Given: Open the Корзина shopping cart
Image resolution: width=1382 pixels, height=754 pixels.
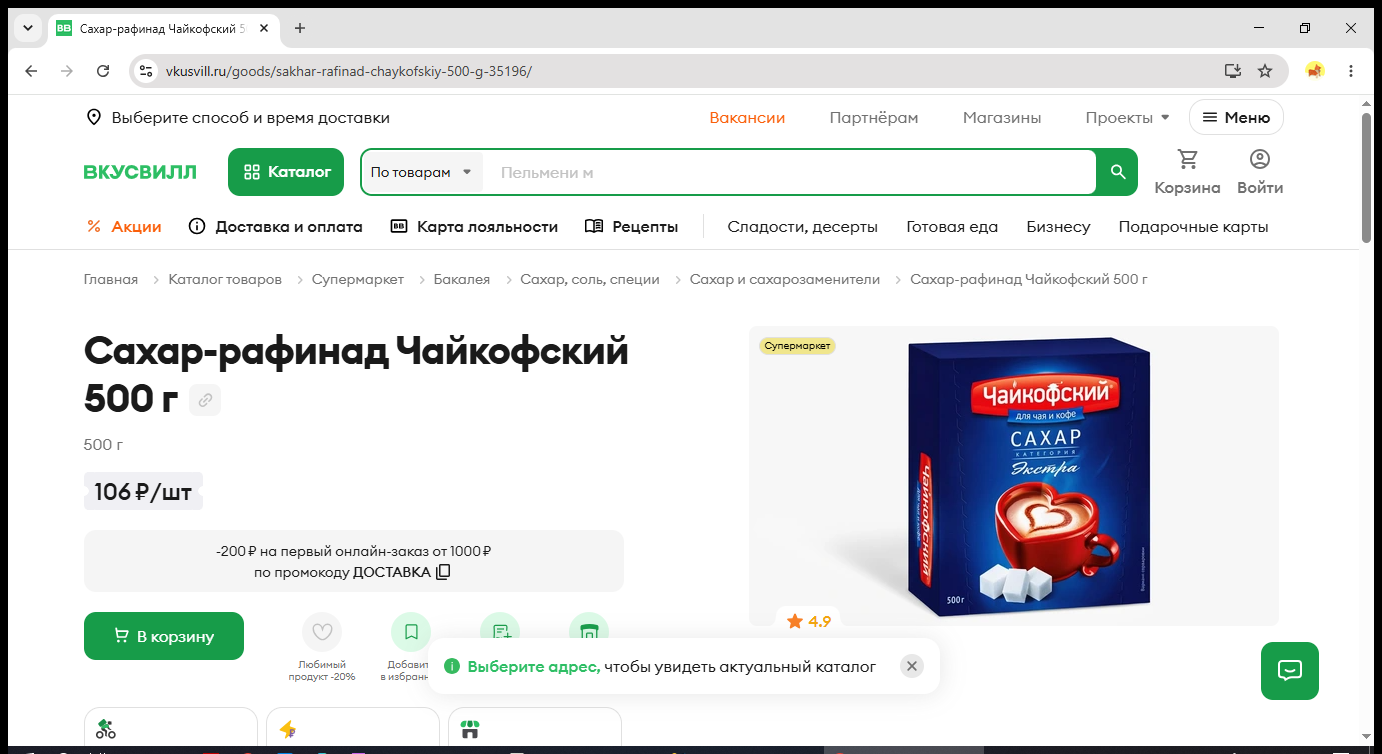Looking at the screenshot, I should tap(1187, 172).
